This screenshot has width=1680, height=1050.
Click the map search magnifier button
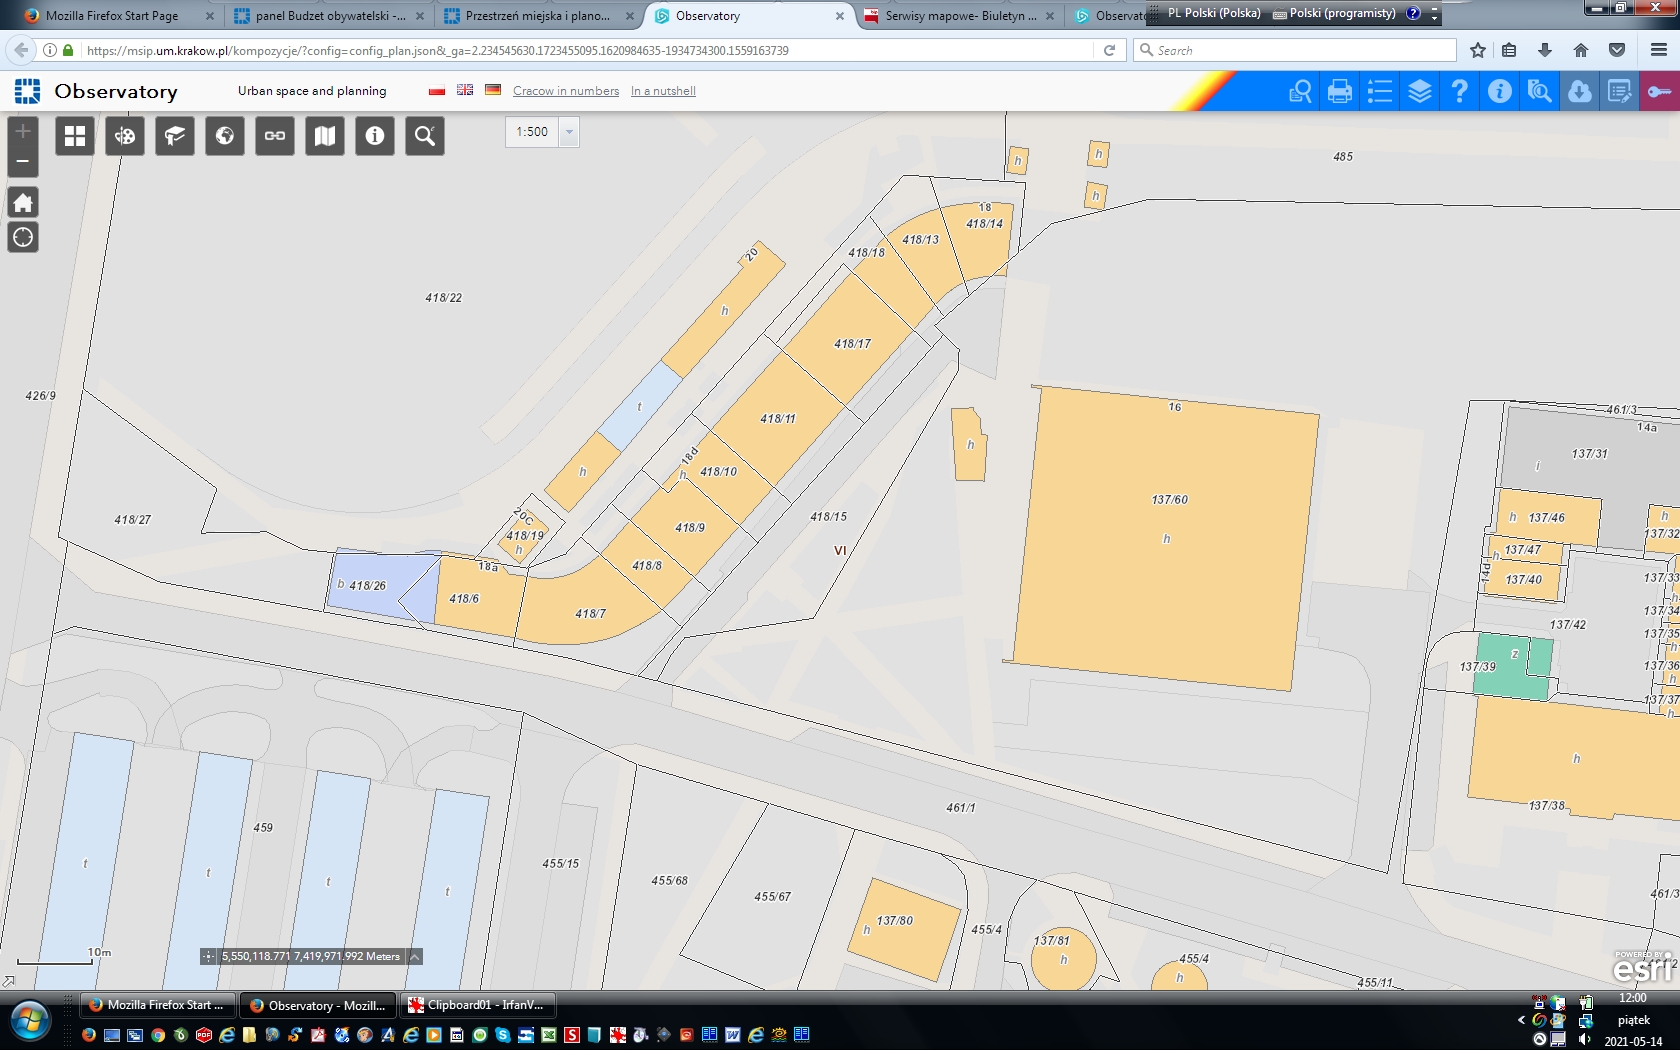click(425, 136)
